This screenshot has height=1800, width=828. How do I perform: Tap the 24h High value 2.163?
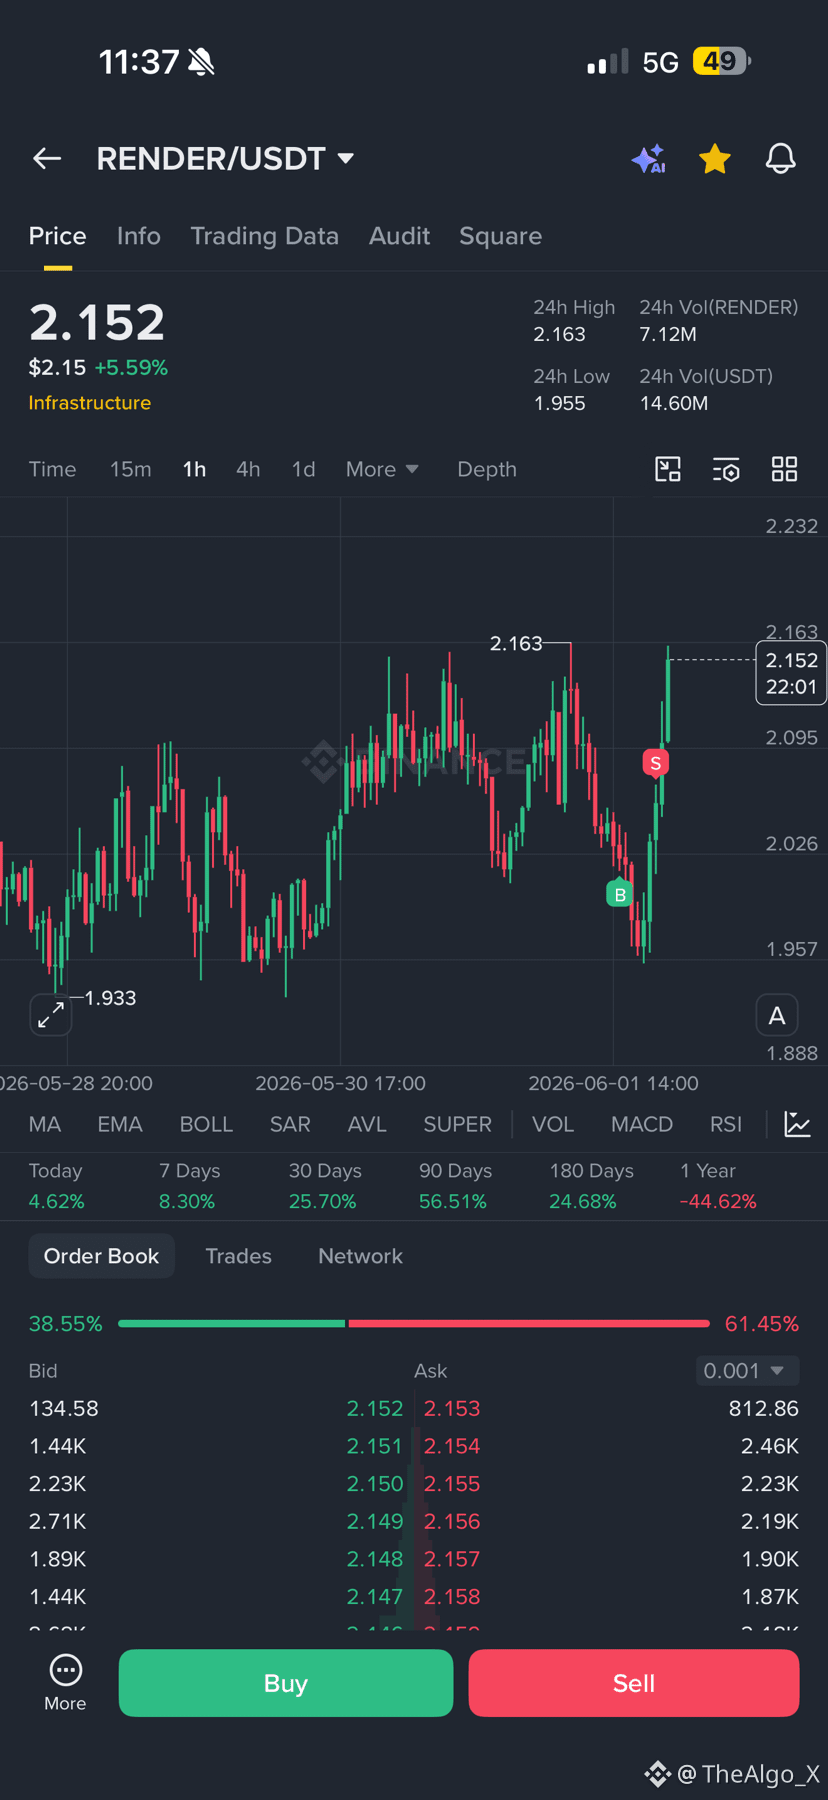pos(559,334)
